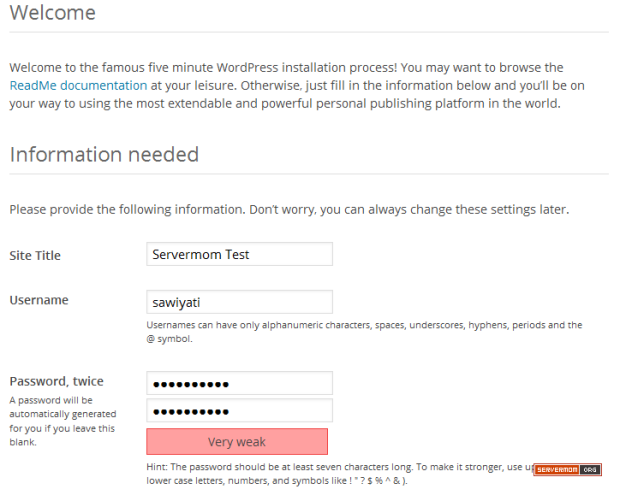
Task: Click the red Servermom watermark logo
Action: click(557, 469)
